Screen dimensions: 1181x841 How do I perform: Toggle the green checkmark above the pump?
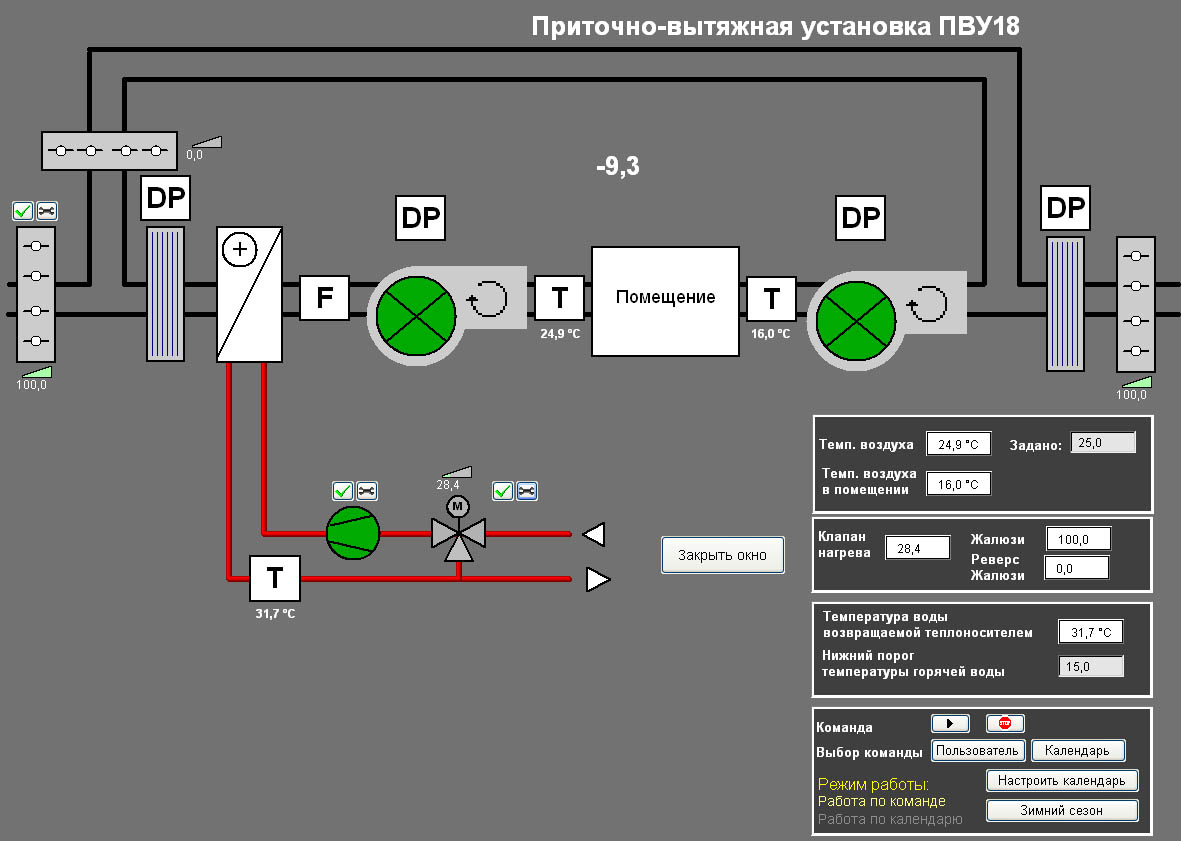click(x=343, y=491)
